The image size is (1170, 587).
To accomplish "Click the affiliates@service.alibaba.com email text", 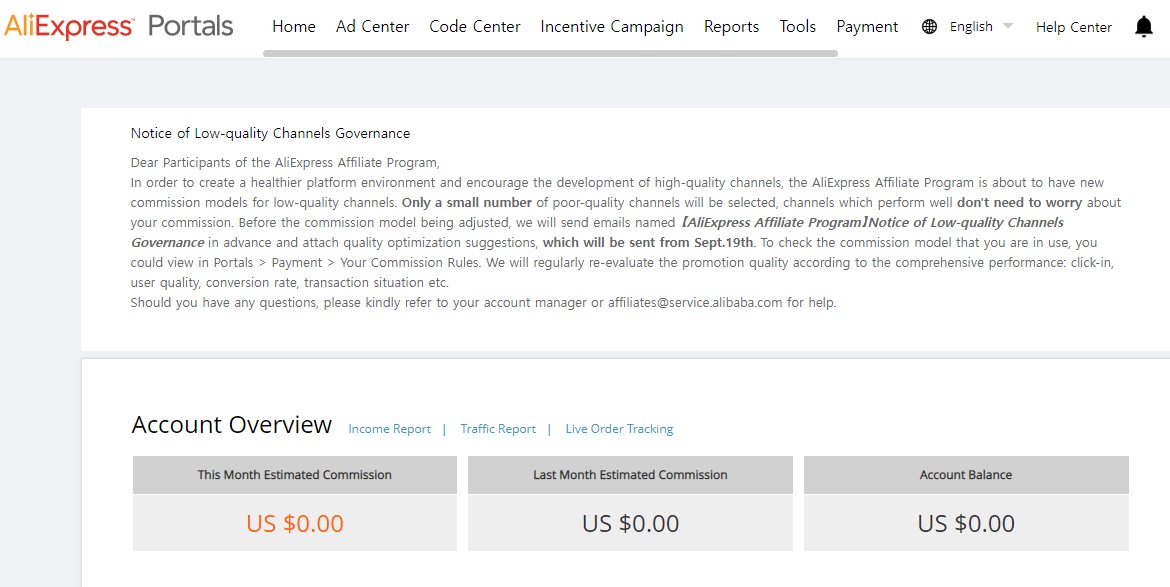I will coord(695,303).
